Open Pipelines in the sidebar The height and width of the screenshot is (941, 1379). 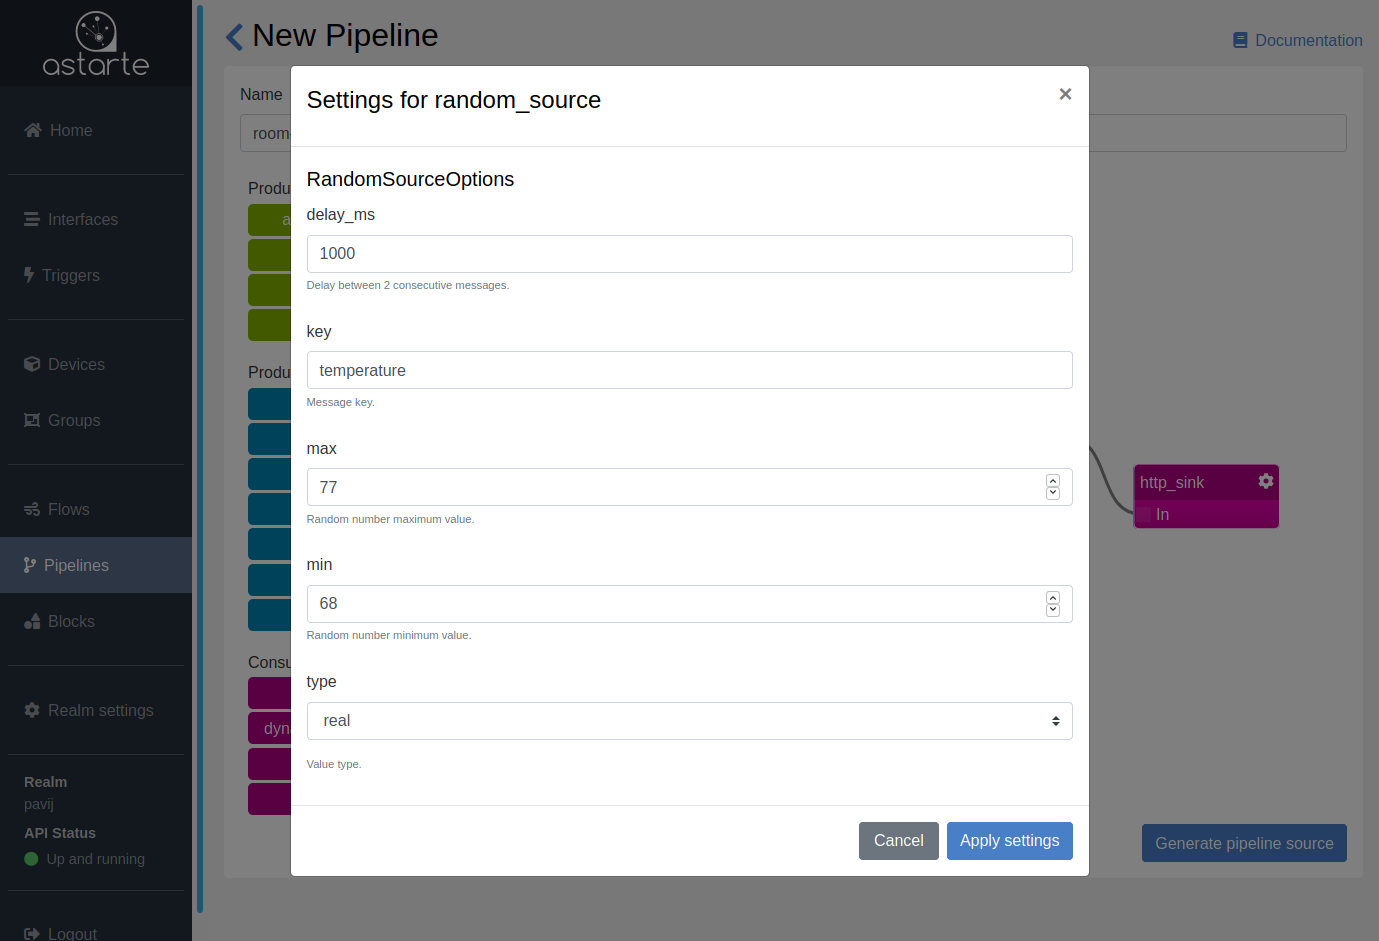(x=76, y=565)
